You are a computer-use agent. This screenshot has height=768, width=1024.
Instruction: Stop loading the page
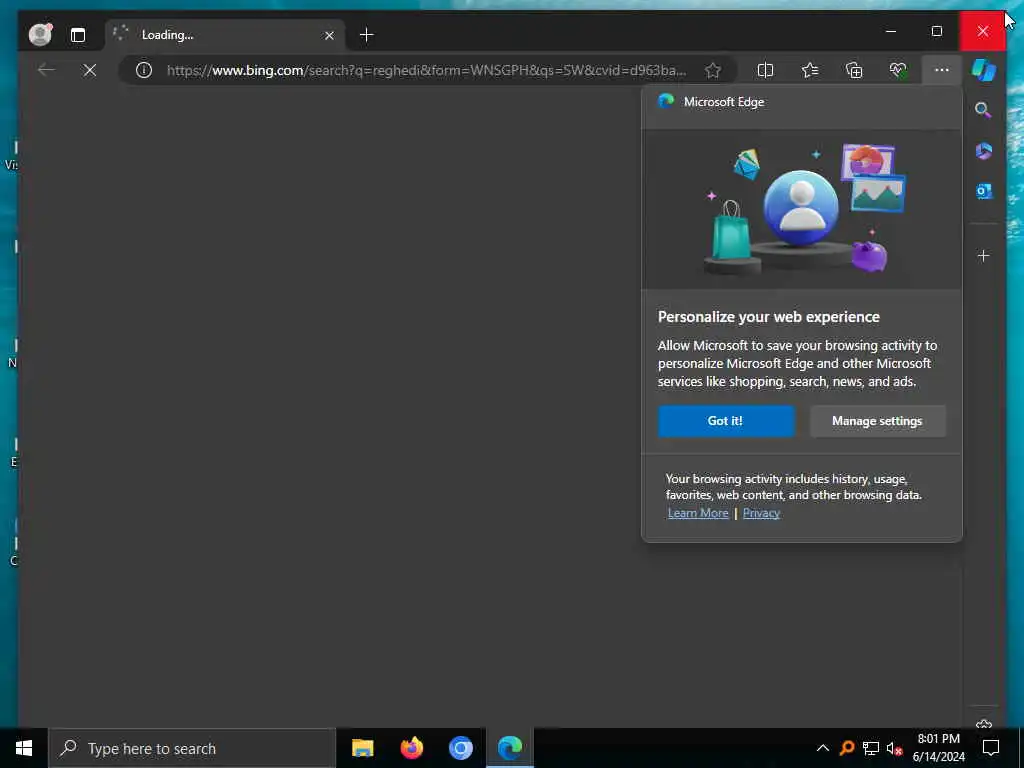[x=90, y=70]
